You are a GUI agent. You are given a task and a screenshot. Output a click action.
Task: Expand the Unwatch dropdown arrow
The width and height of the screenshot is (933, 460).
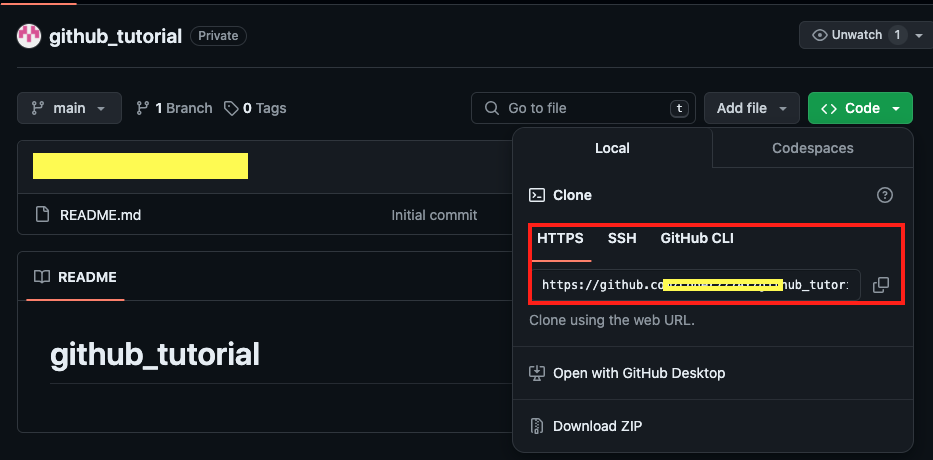(x=919, y=36)
